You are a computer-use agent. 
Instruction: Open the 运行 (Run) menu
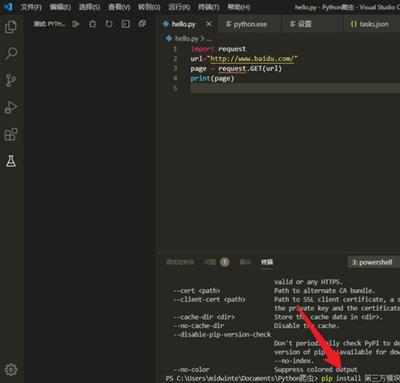(179, 7)
